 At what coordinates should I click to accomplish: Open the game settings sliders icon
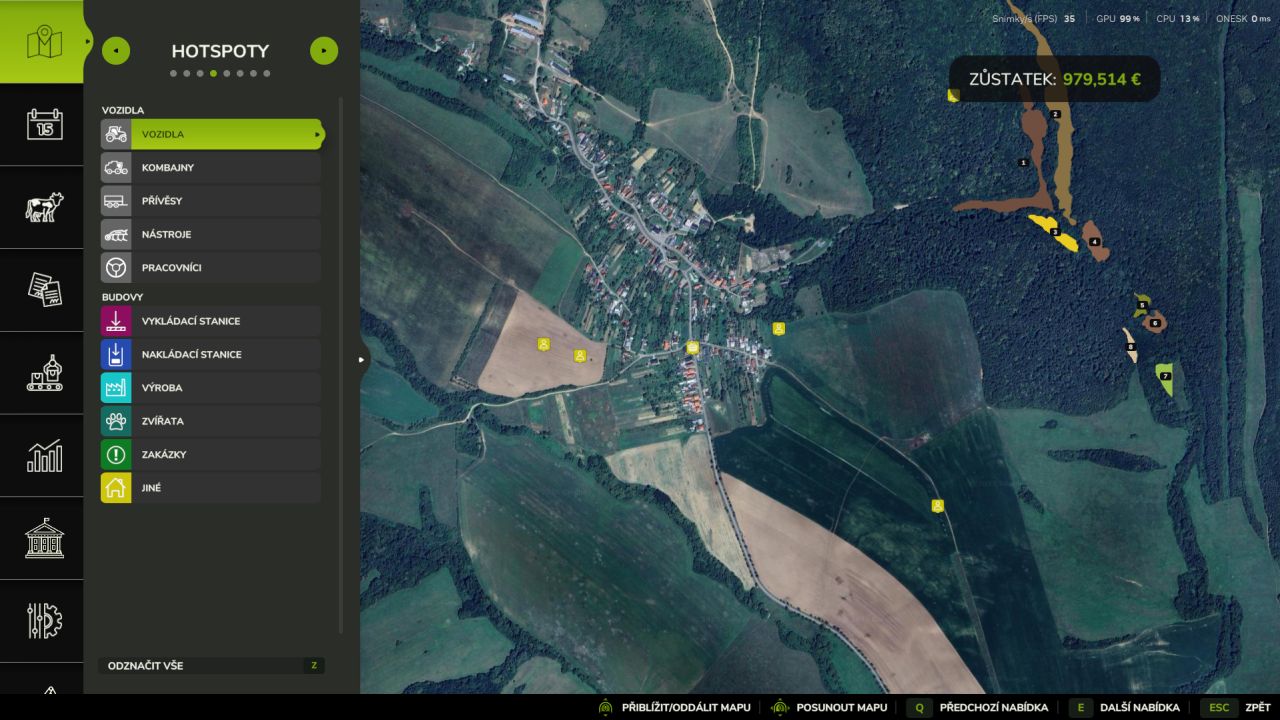[44, 621]
